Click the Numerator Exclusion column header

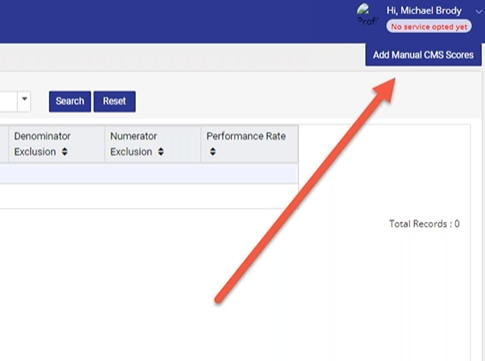click(153, 144)
